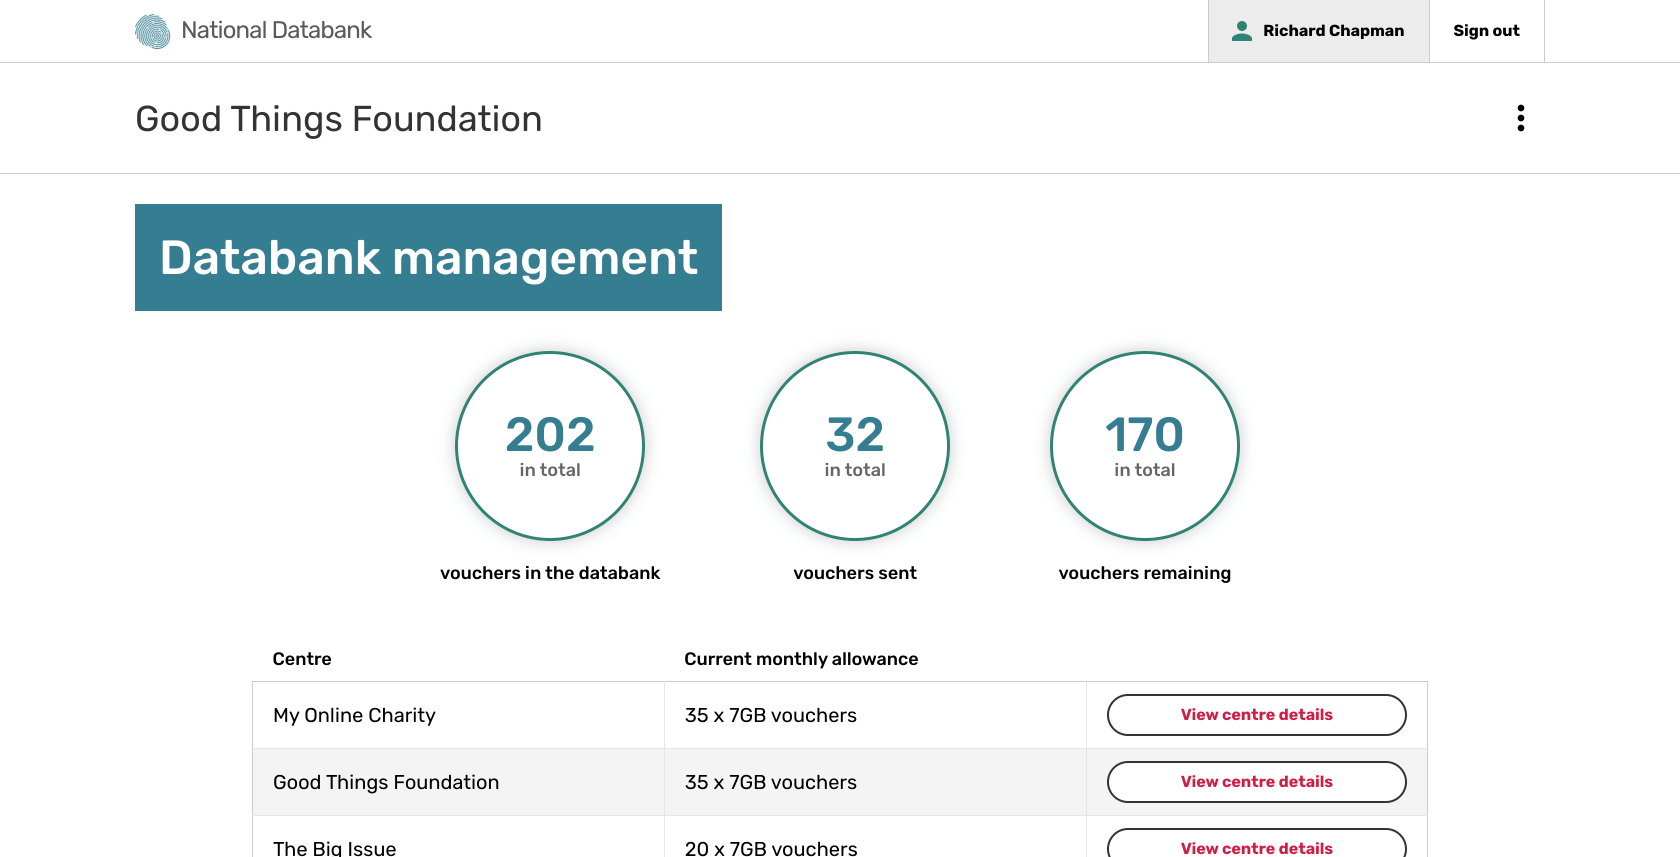
Task: Click the user profile icon beside Richard Chapman
Action: click(1241, 31)
